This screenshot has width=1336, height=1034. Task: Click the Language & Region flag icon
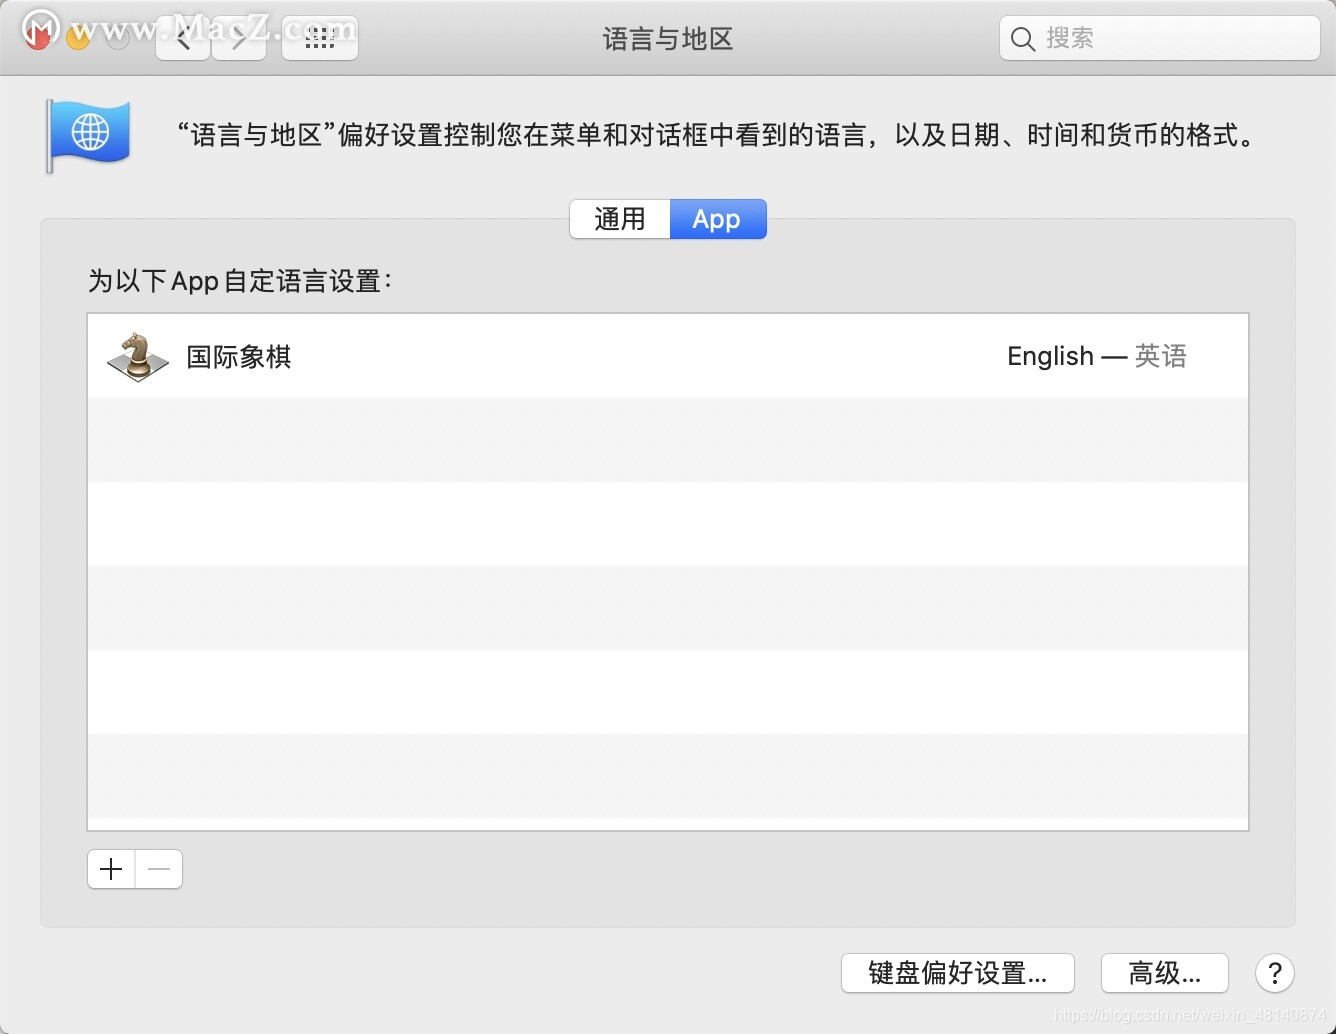click(x=88, y=135)
